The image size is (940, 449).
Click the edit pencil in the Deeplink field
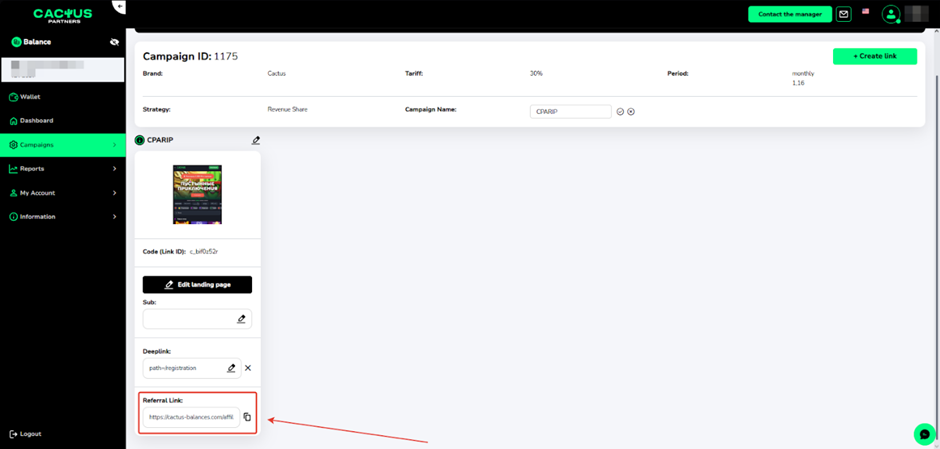(x=231, y=368)
